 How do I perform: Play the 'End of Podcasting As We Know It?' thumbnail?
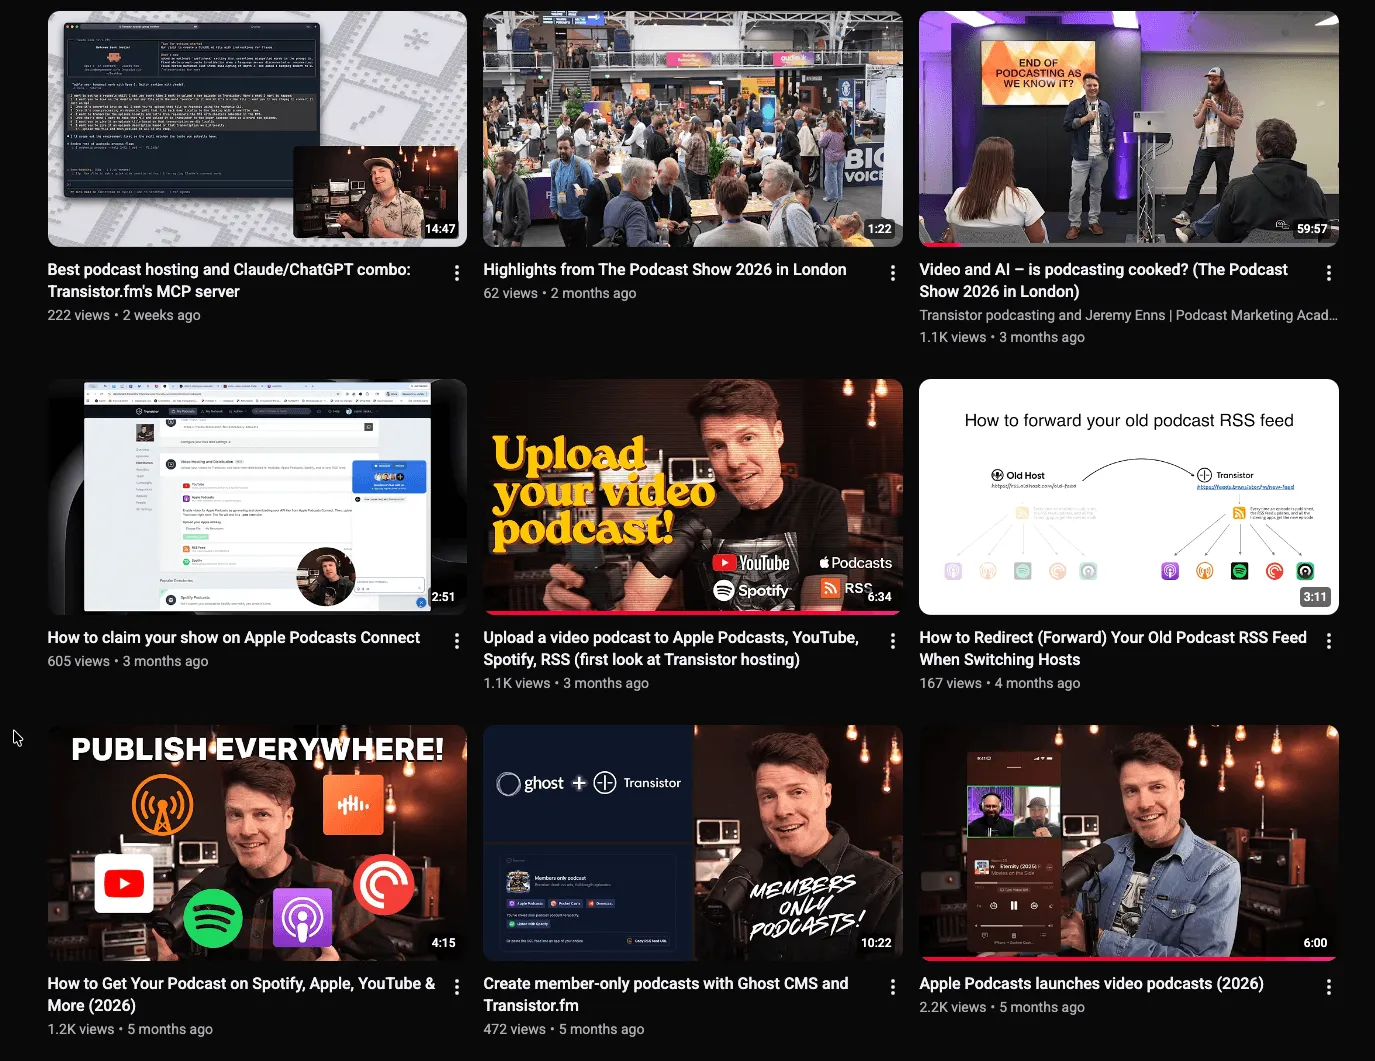pos(1129,129)
